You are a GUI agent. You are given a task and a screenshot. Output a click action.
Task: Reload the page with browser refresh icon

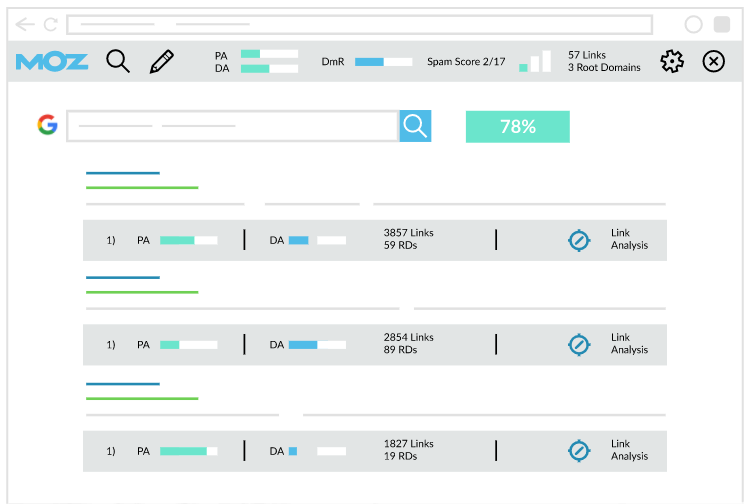point(50,24)
